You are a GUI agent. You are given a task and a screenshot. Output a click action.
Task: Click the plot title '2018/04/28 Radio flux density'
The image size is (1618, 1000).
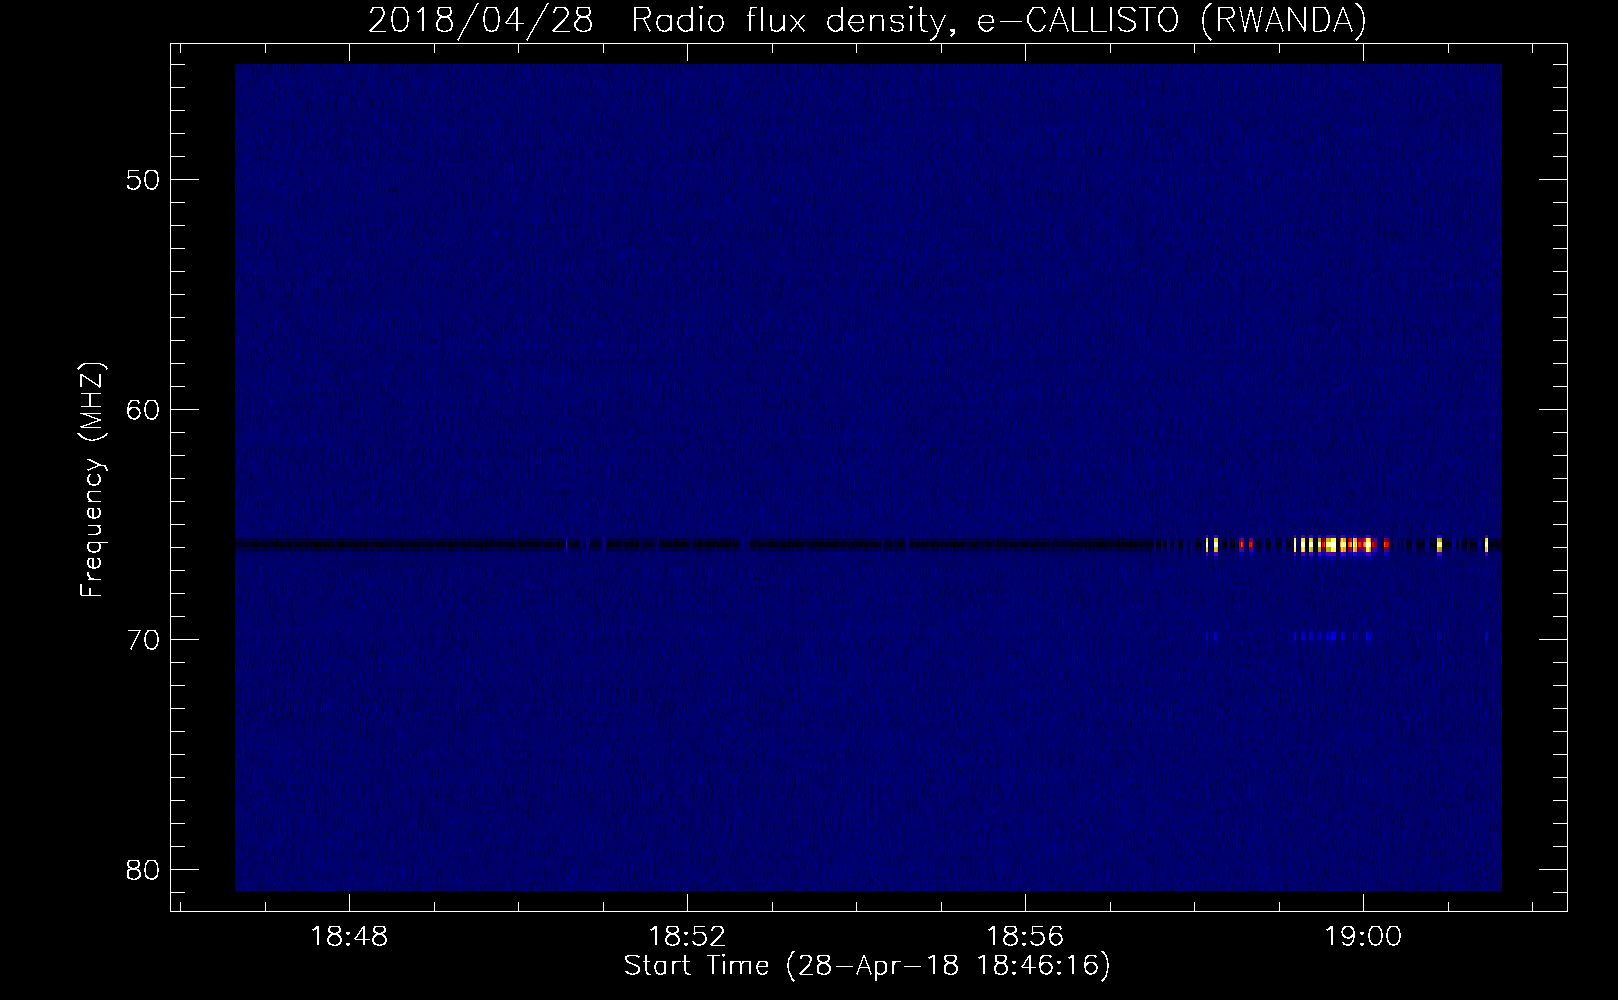pyautogui.click(x=866, y=19)
